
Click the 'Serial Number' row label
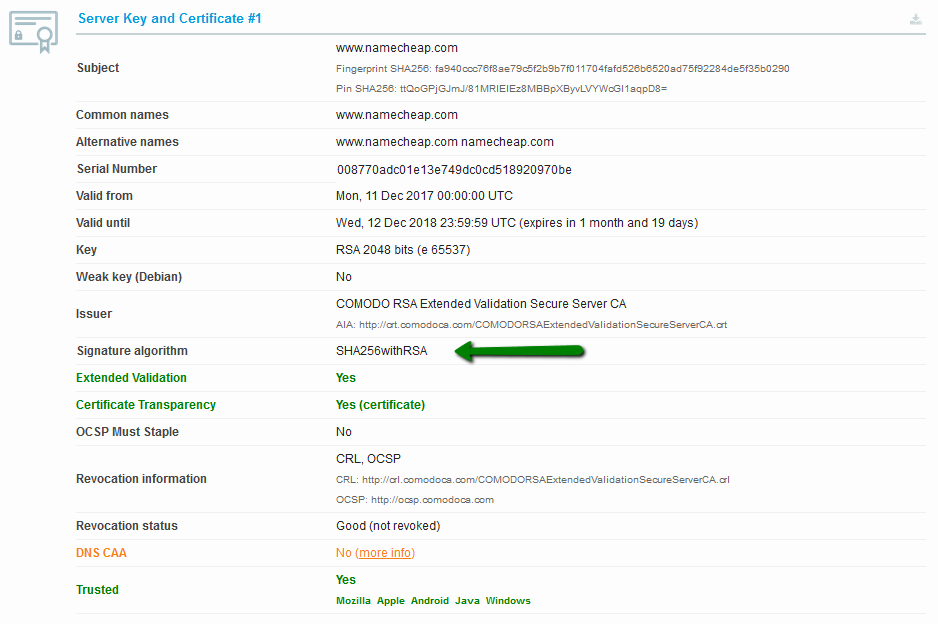point(117,169)
